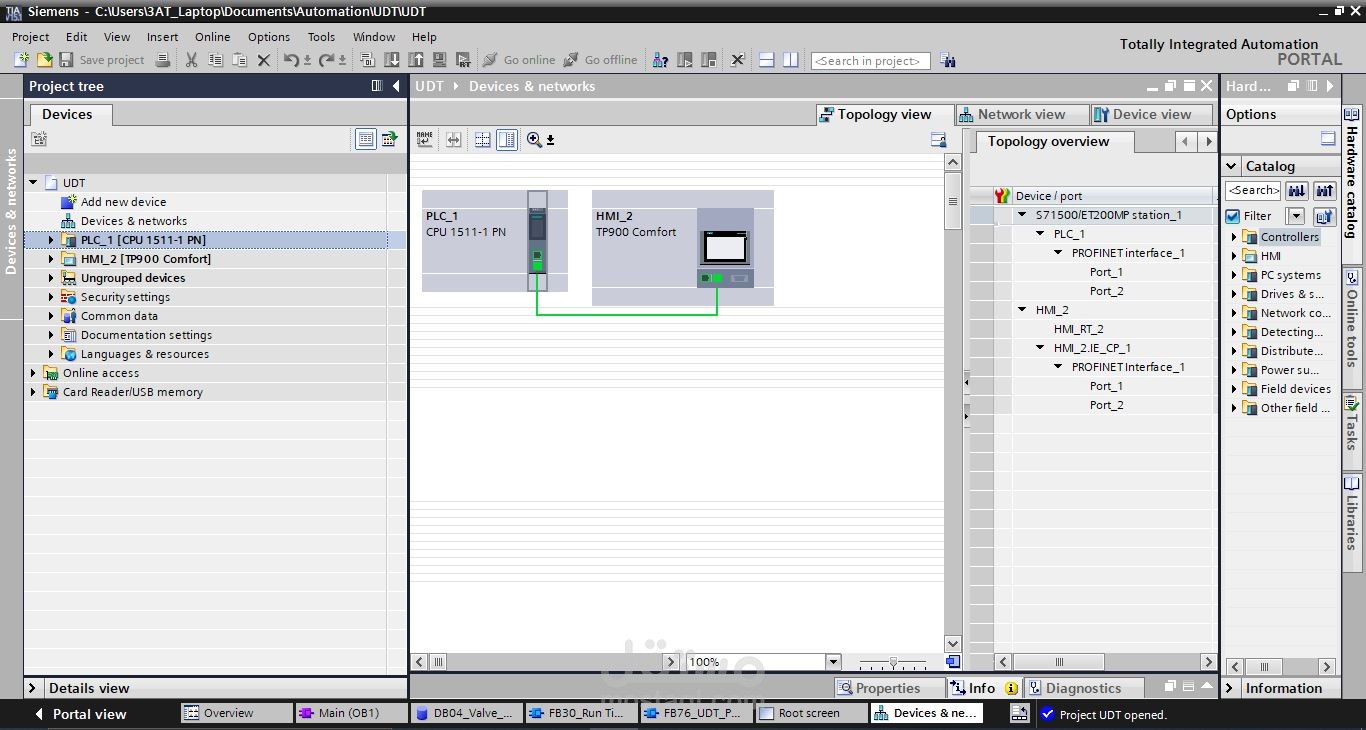Toggle the Filter checkbox in Catalog

tap(1232, 216)
